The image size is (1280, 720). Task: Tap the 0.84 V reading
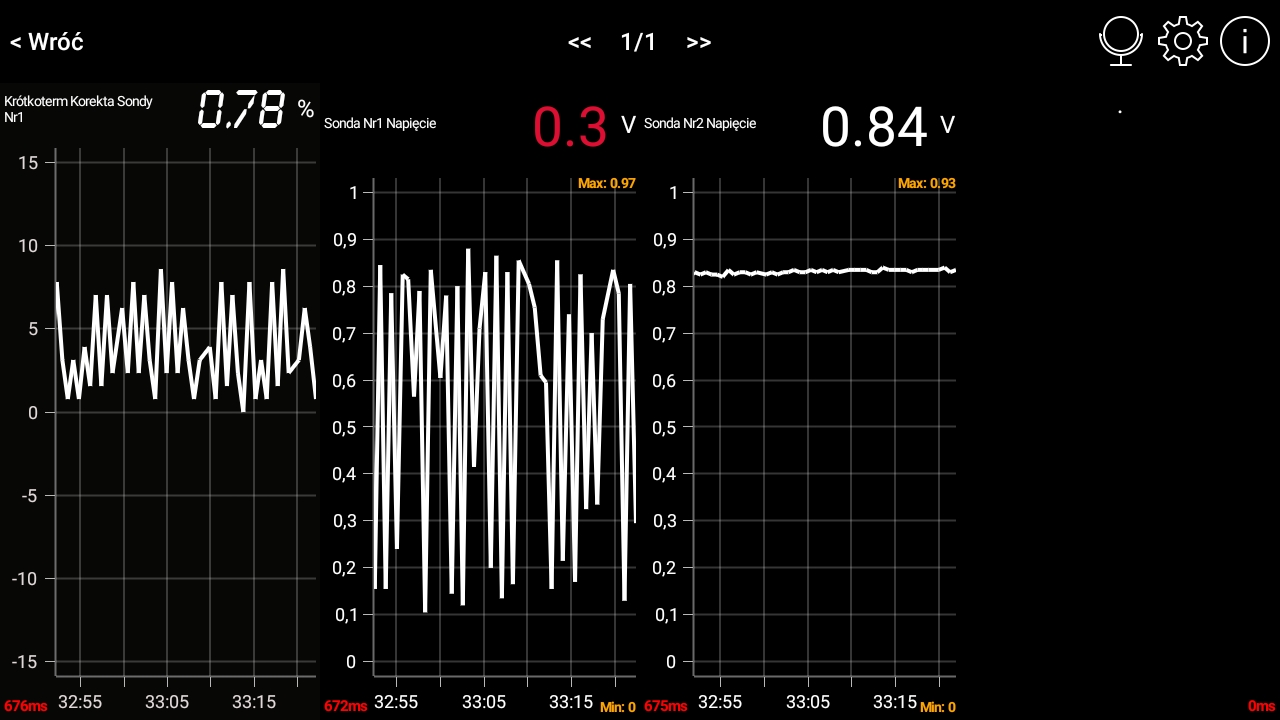click(x=886, y=127)
